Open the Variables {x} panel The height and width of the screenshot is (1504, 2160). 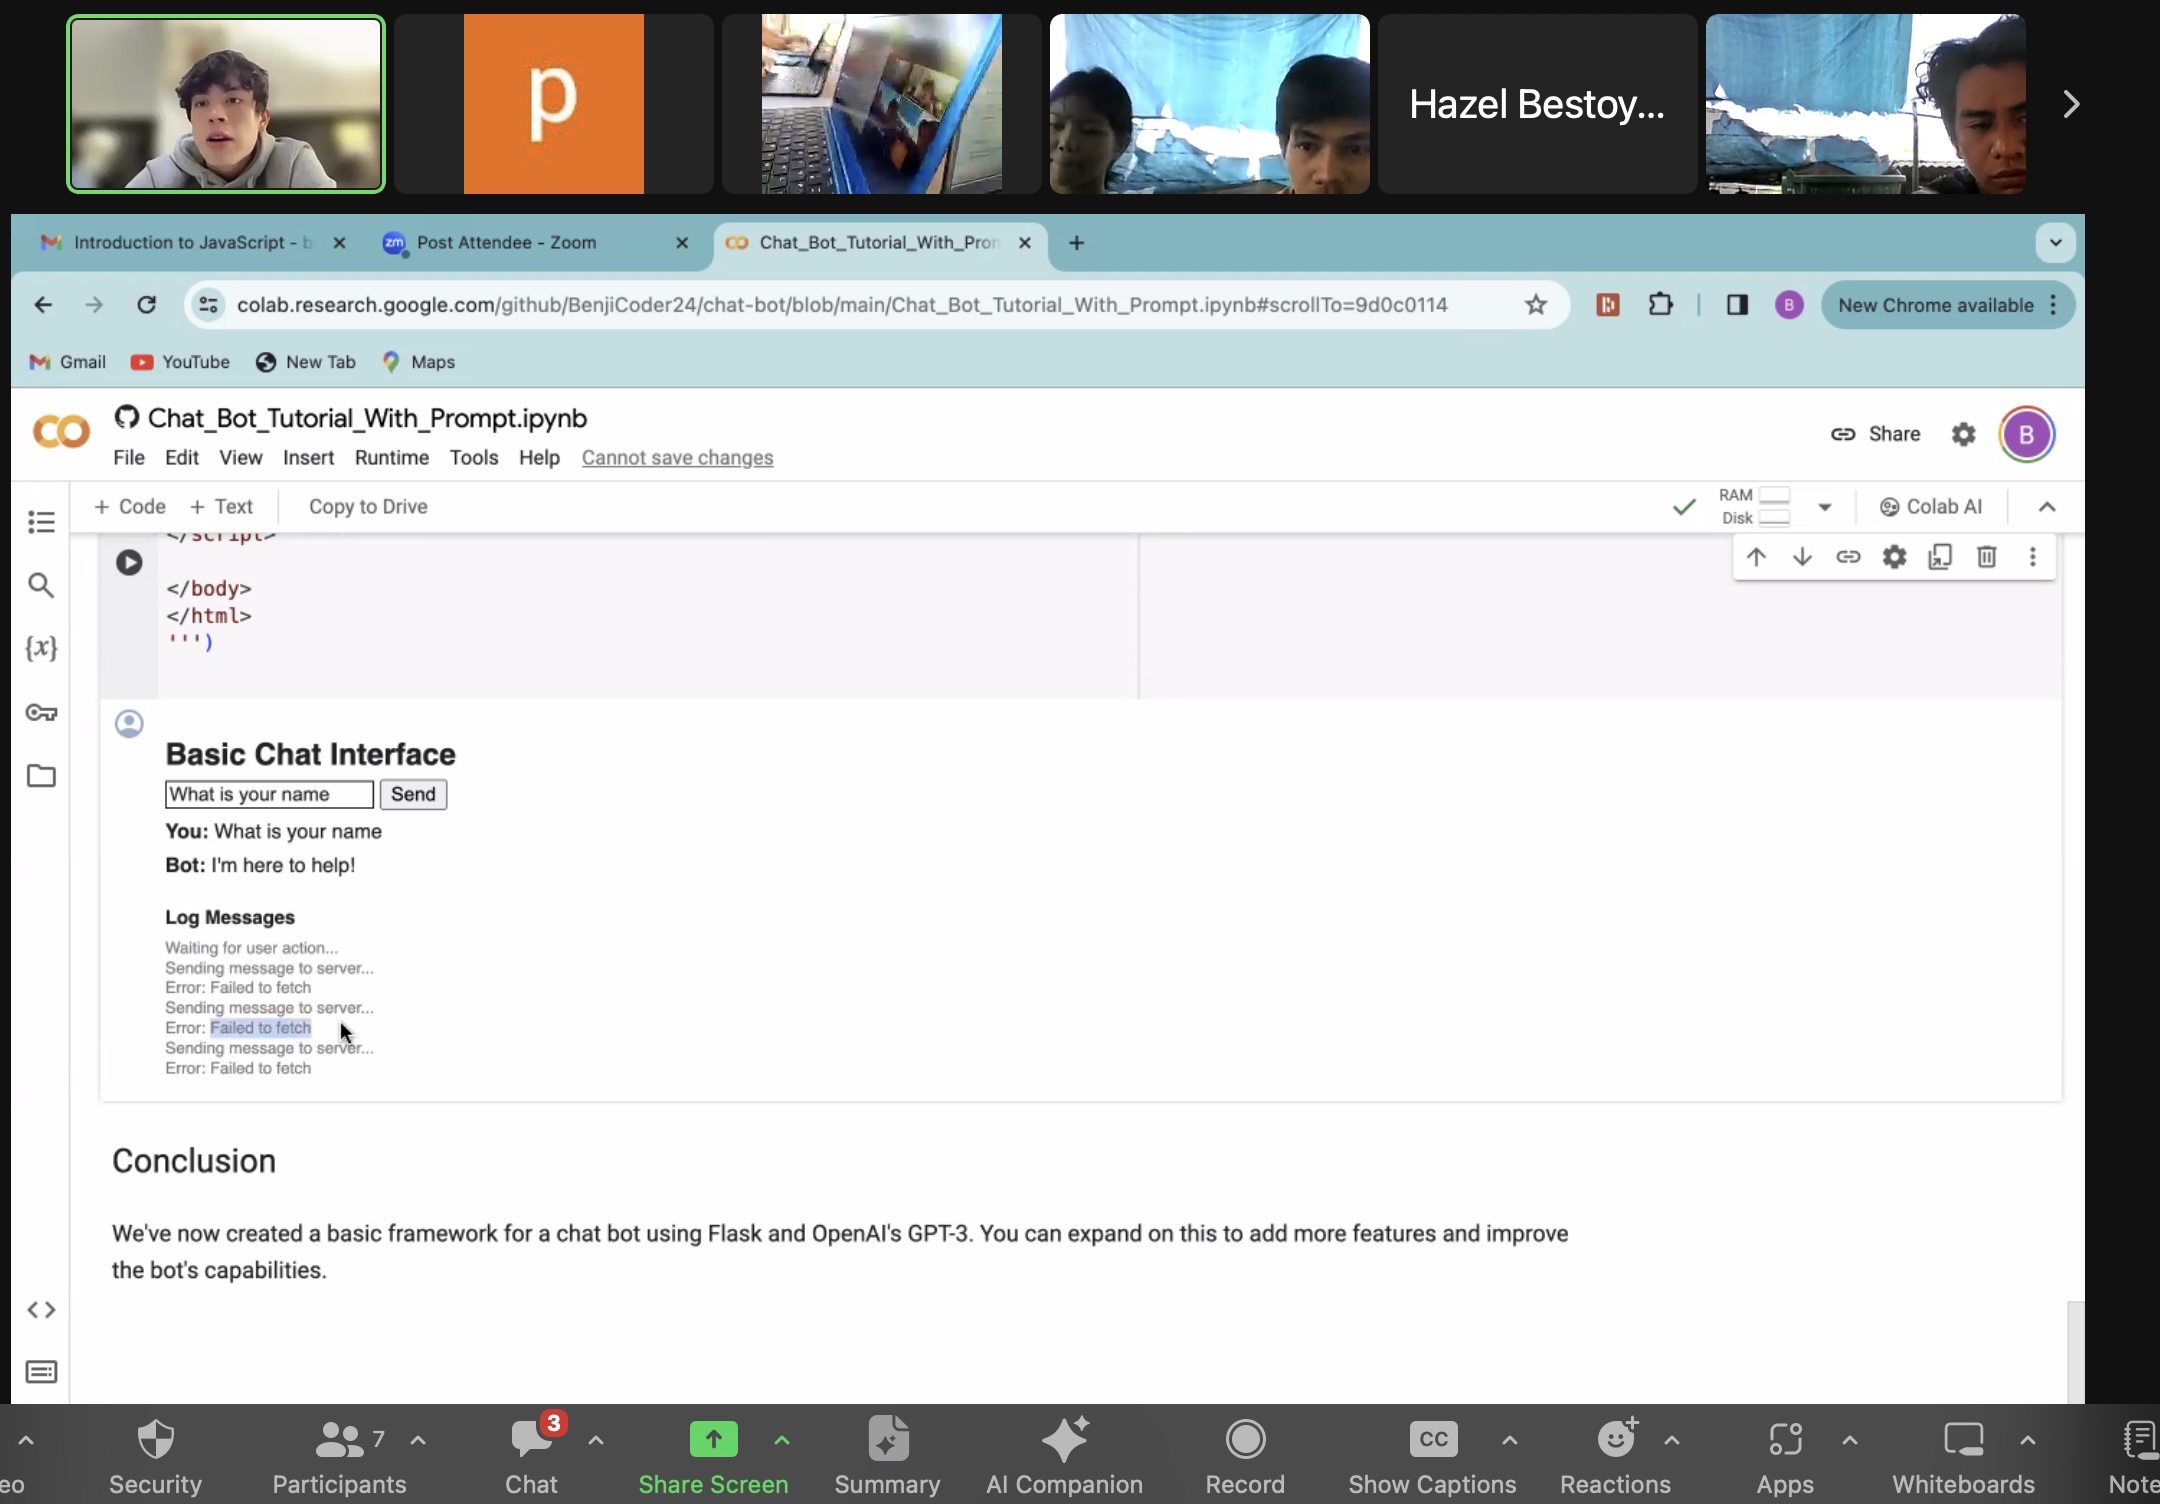pyautogui.click(x=41, y=648)
